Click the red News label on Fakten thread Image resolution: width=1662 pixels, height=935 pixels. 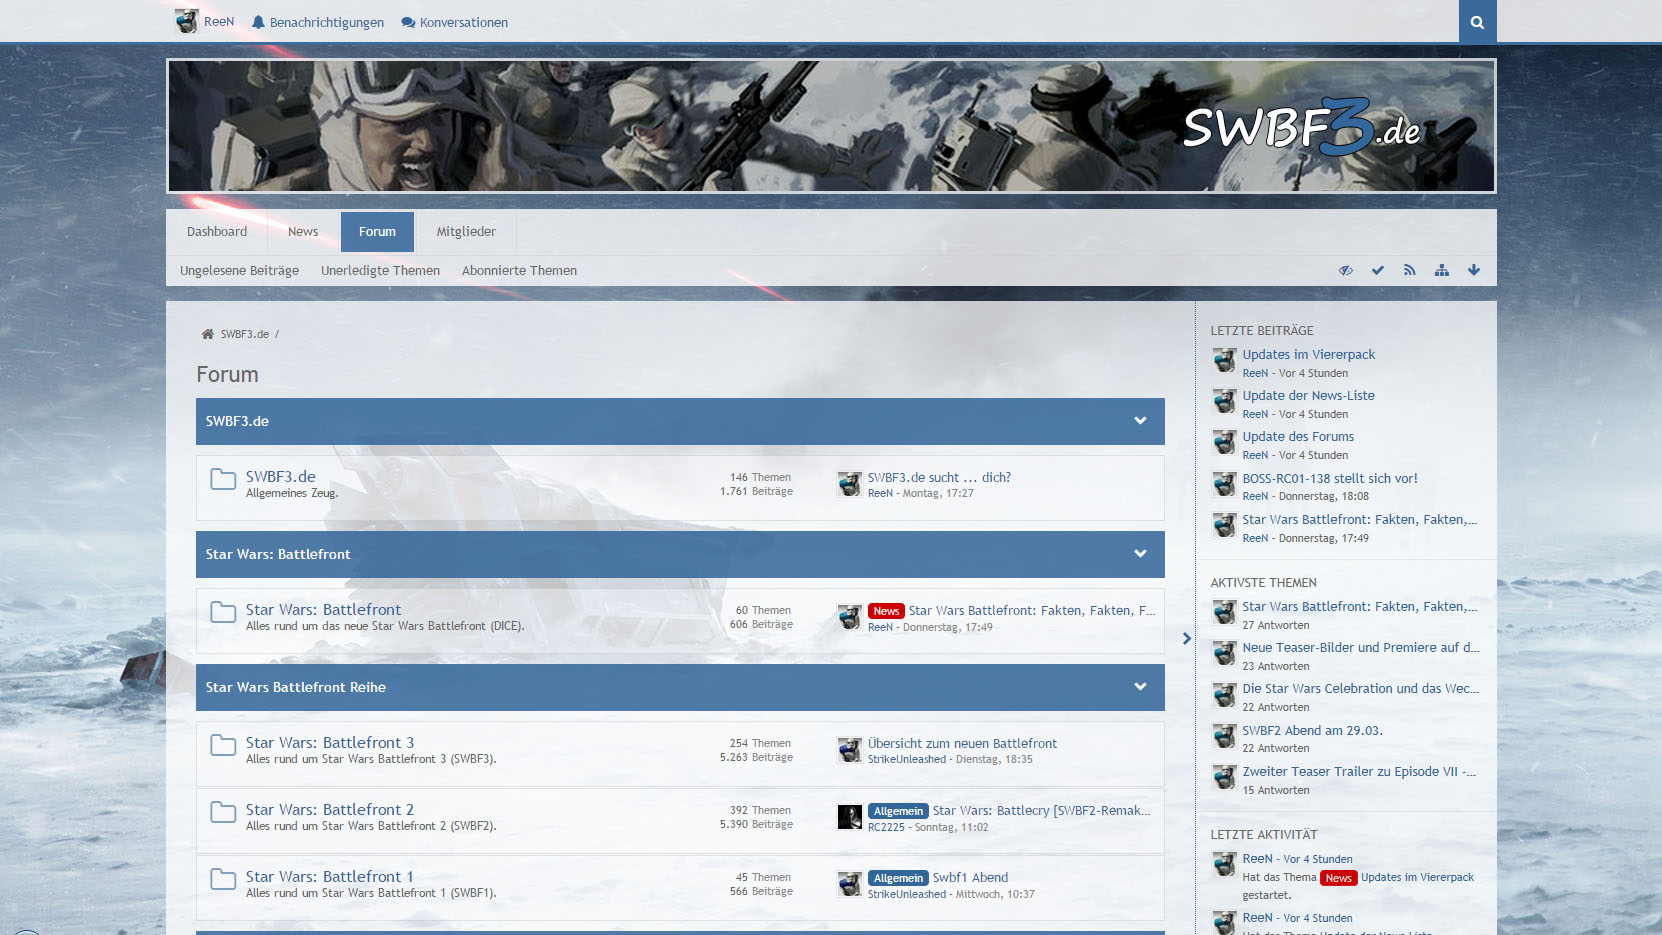(x=886, y=611)
